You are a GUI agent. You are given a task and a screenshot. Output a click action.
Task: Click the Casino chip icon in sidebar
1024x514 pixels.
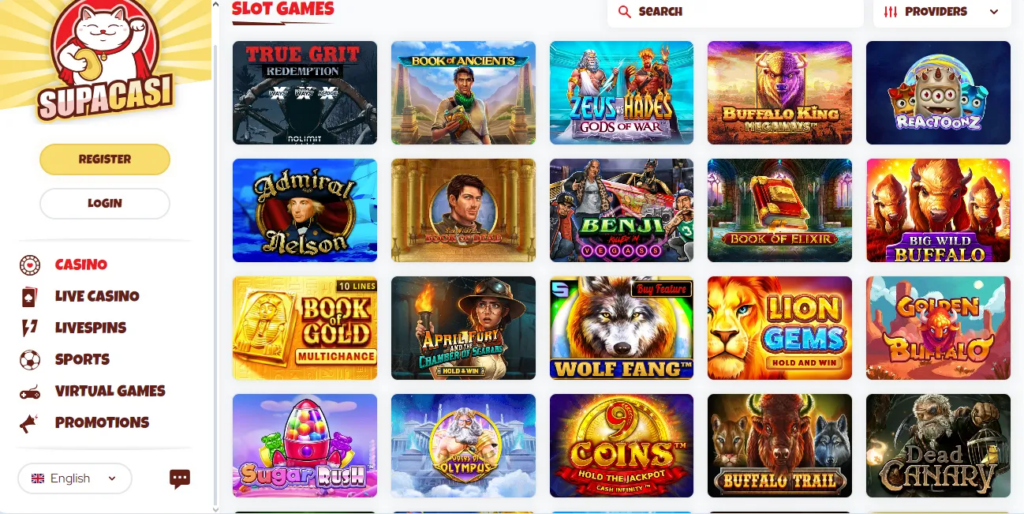(x=29, y=265)
